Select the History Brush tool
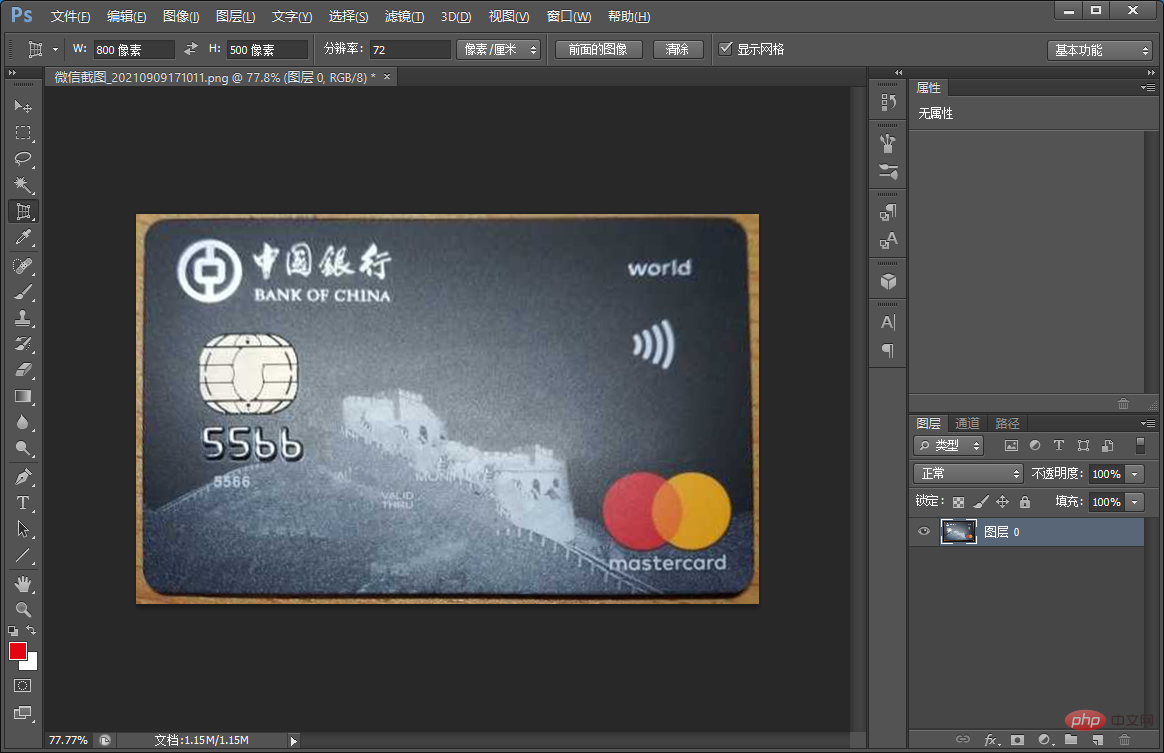 coord(23,344)
